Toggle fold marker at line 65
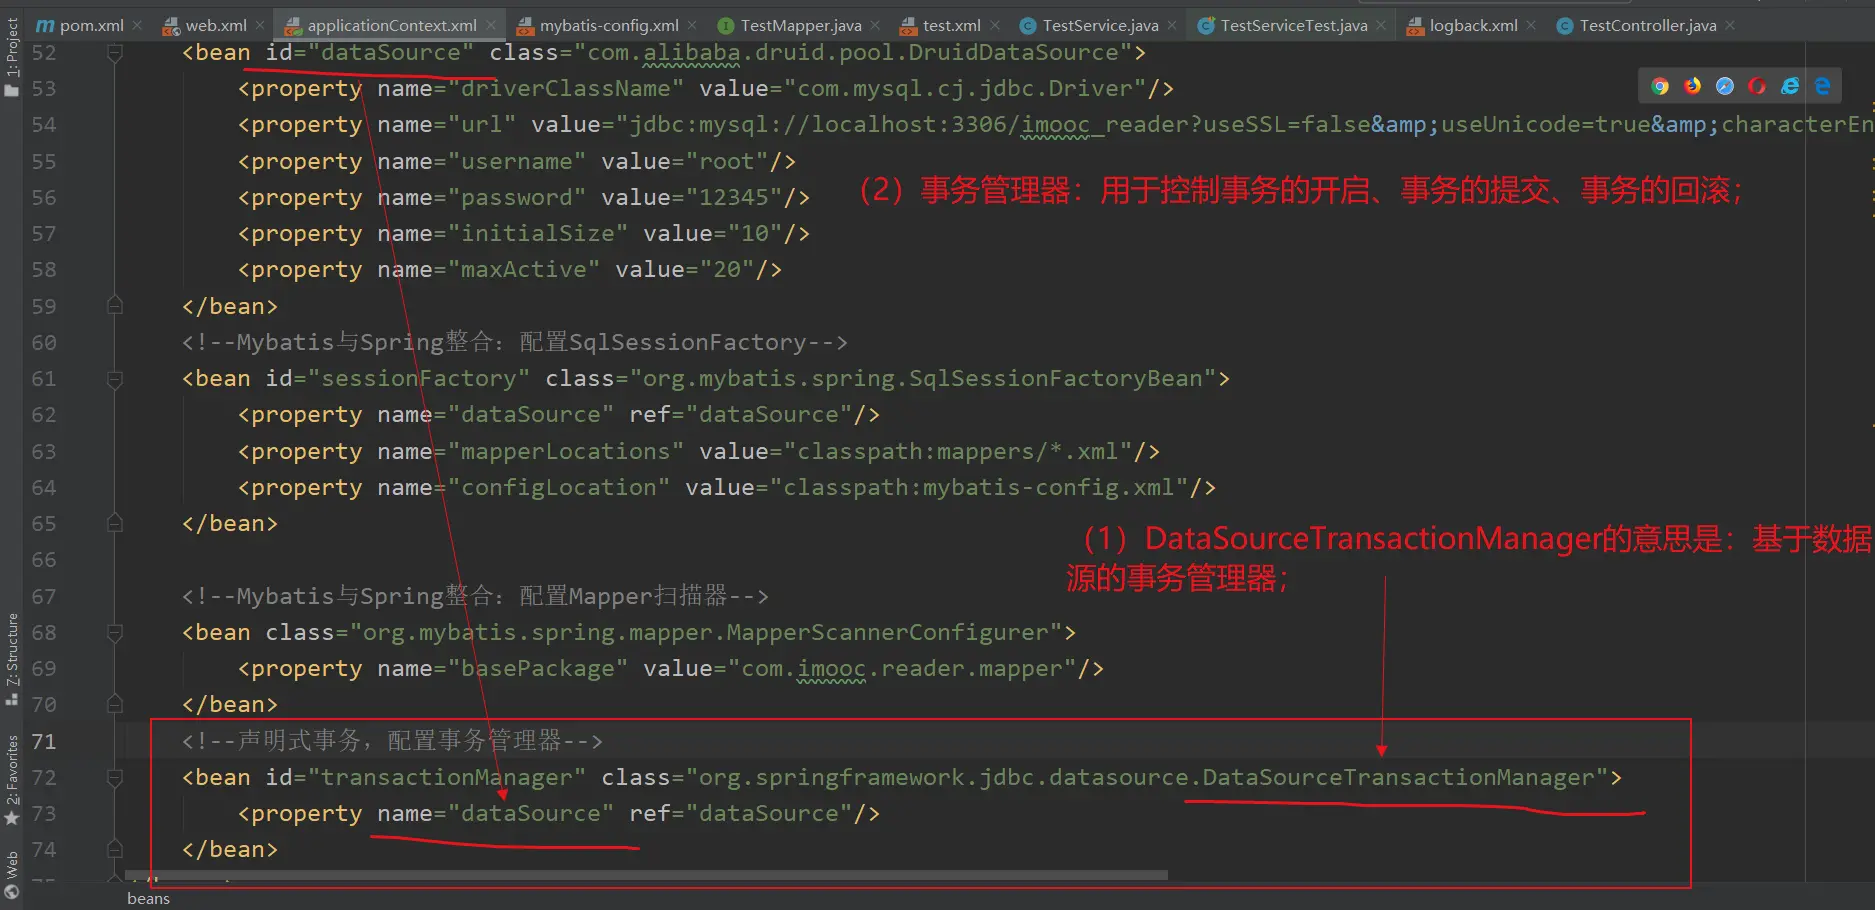The image size is (1875, 910). coord(115,523)
